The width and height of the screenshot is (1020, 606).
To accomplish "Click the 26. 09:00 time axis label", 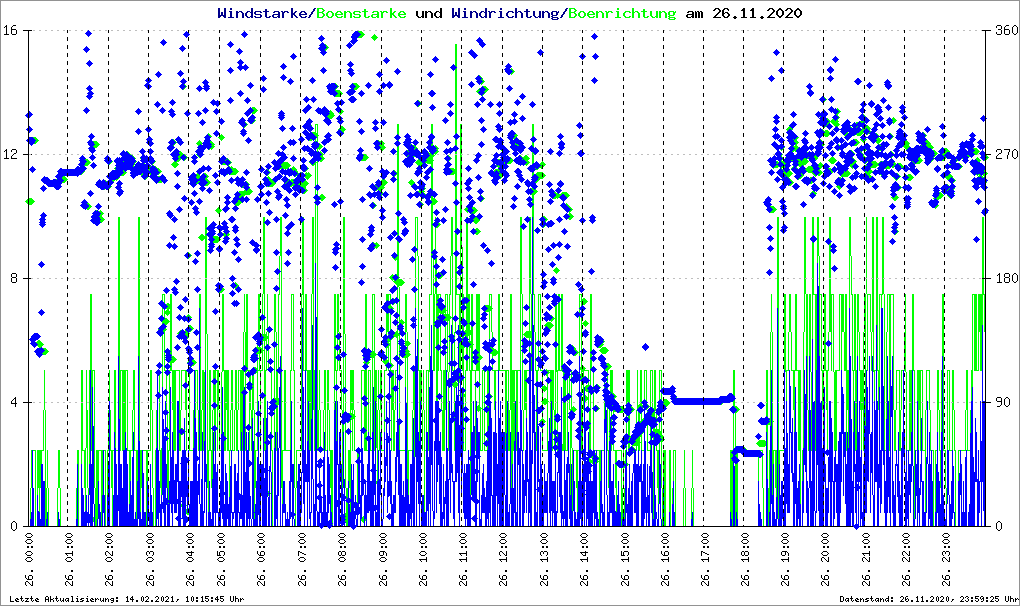I will [x=382, y=559].
